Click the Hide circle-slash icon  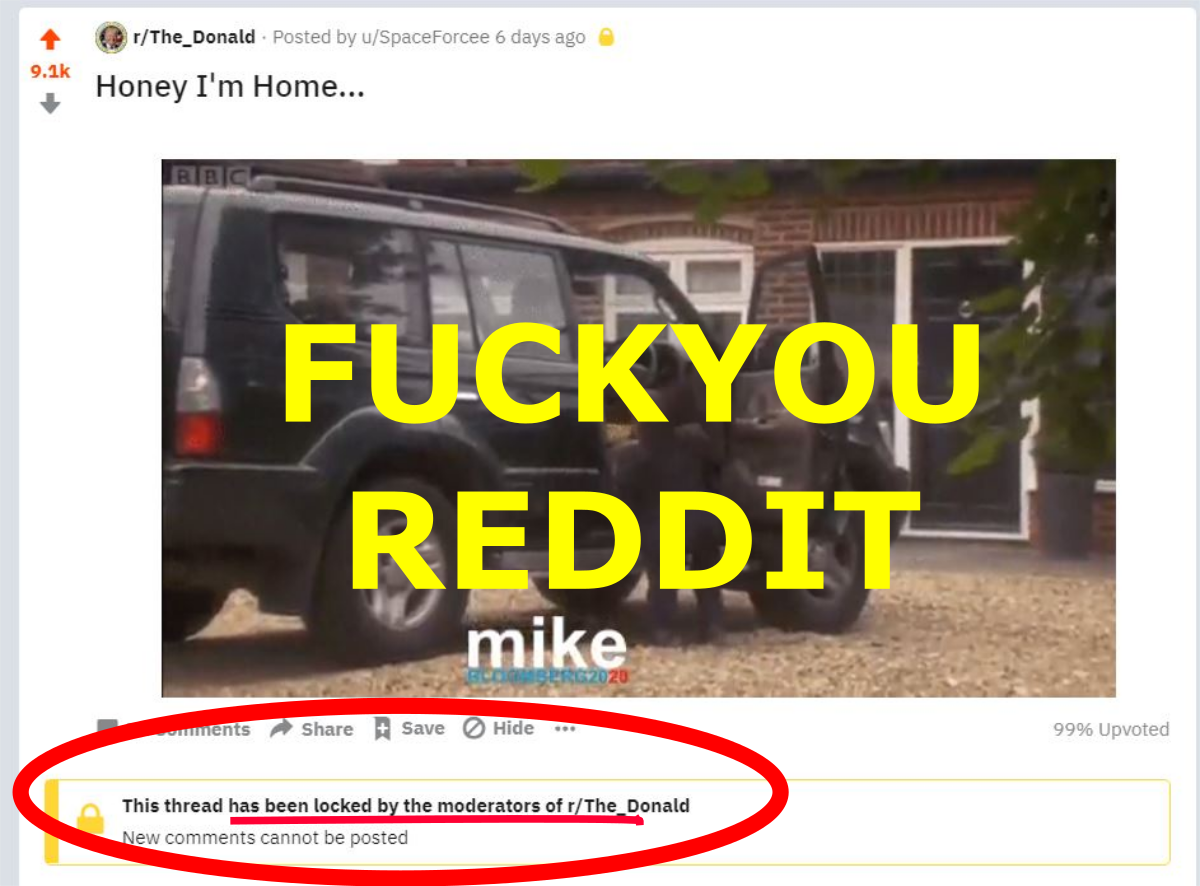click(474, 728)
